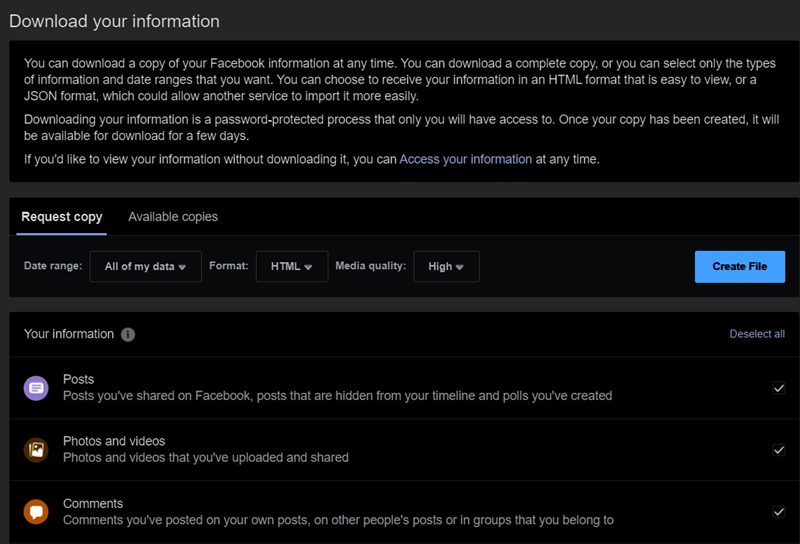Open the Format HTML dropdown

pos(292,266)
